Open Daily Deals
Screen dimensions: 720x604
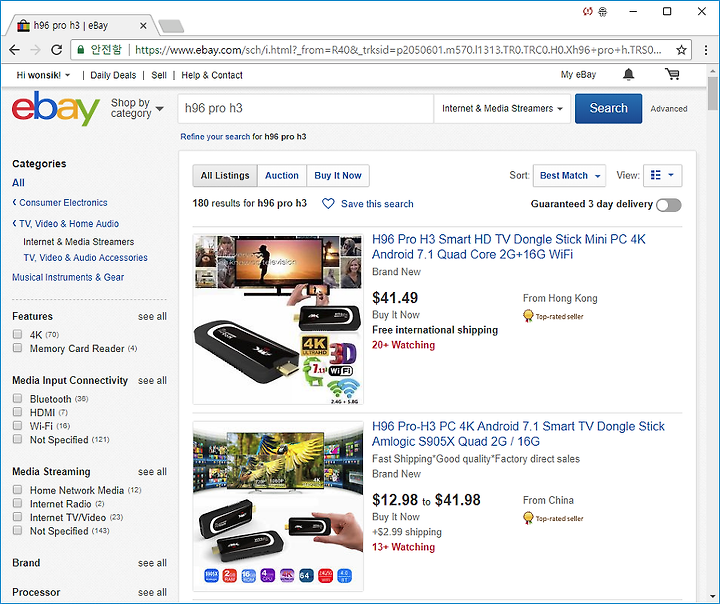pos(113,75)
